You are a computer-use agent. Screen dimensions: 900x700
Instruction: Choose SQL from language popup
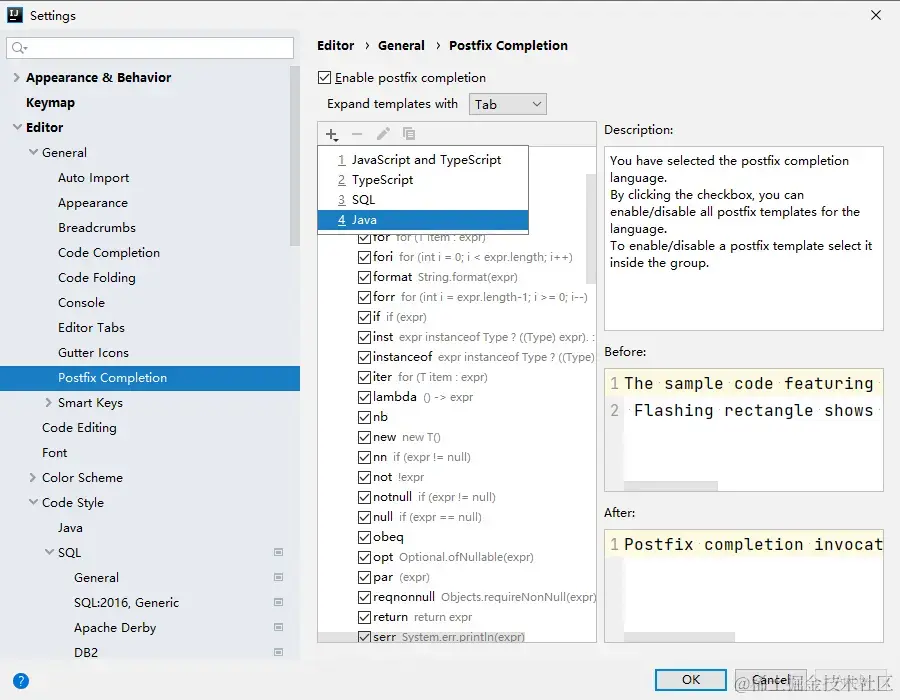point(423,200)
